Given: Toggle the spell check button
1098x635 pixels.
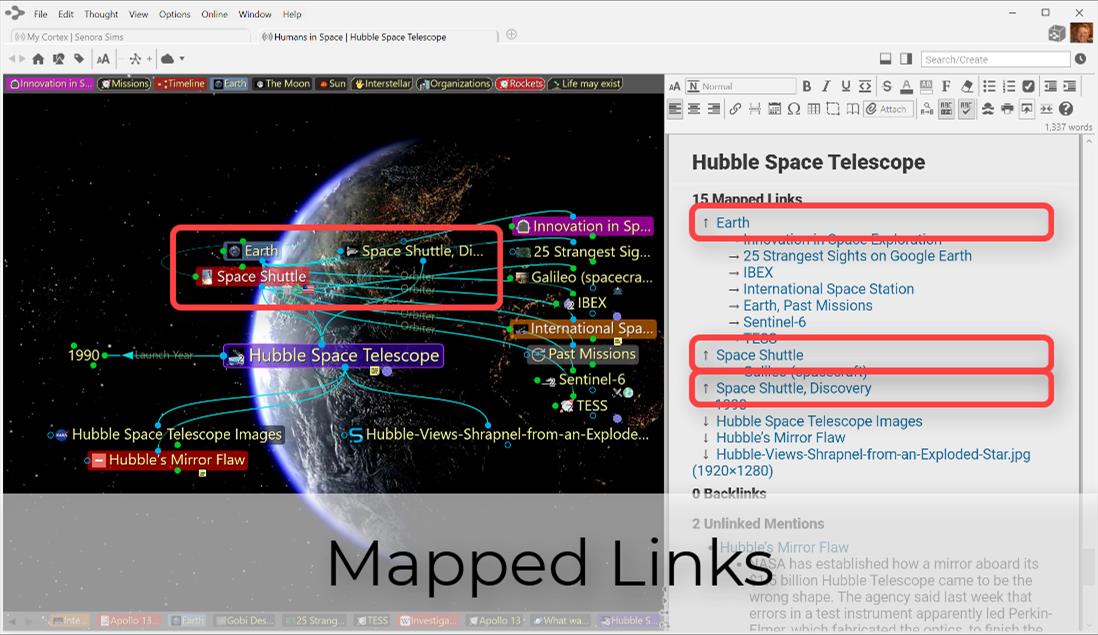Looking at the screenshot, I should pos(966,109).
